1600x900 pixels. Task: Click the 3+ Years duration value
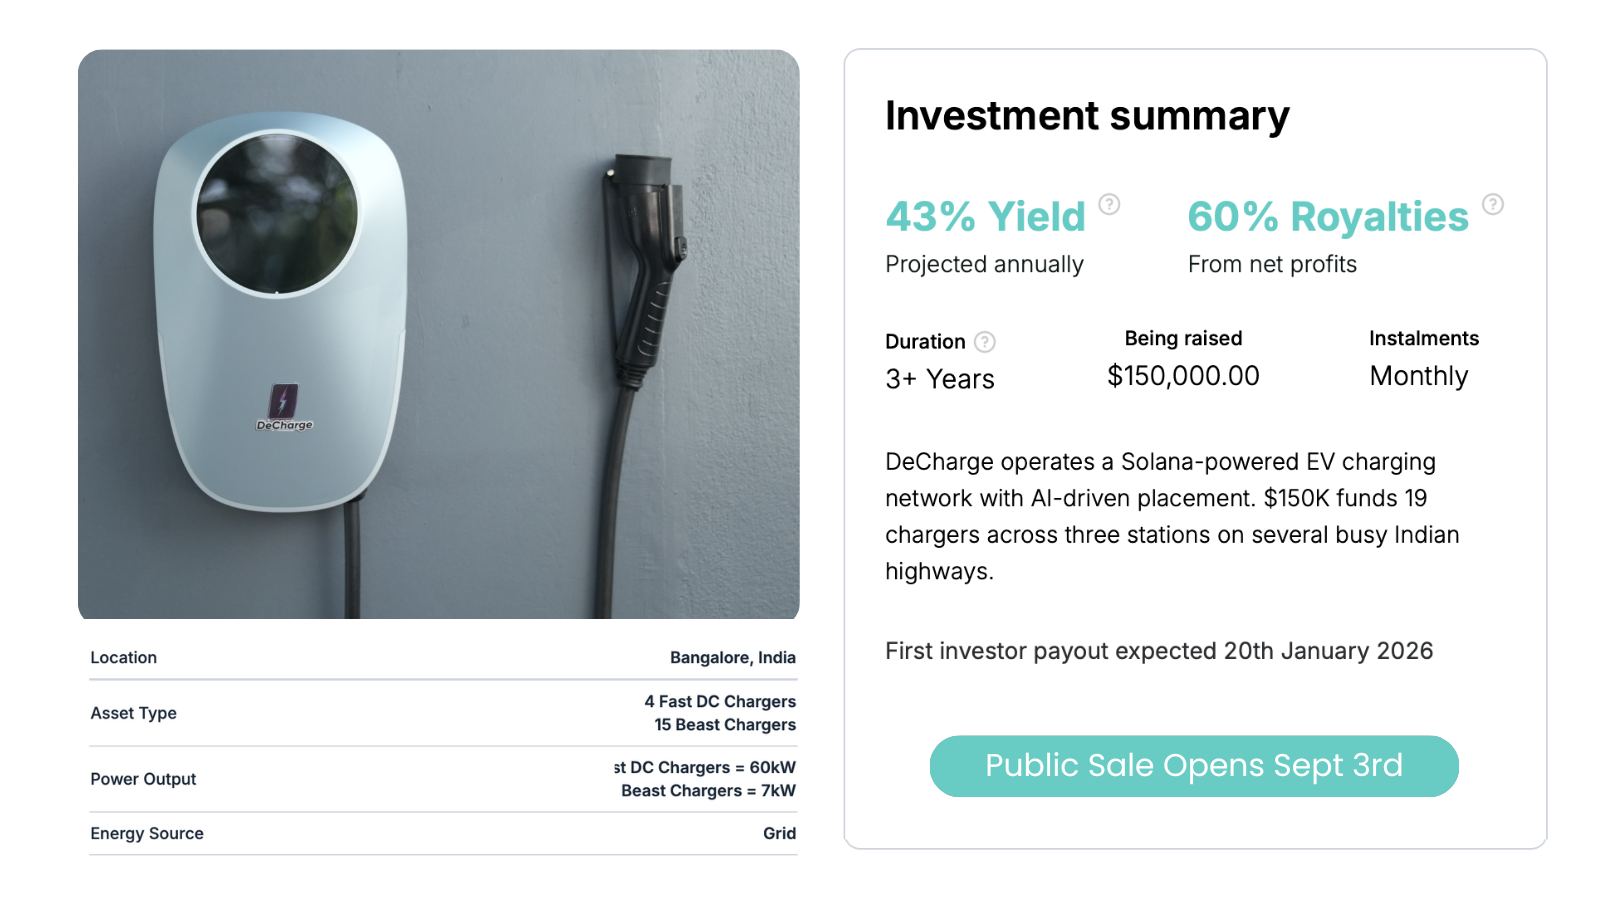click(x=940, y=379)
